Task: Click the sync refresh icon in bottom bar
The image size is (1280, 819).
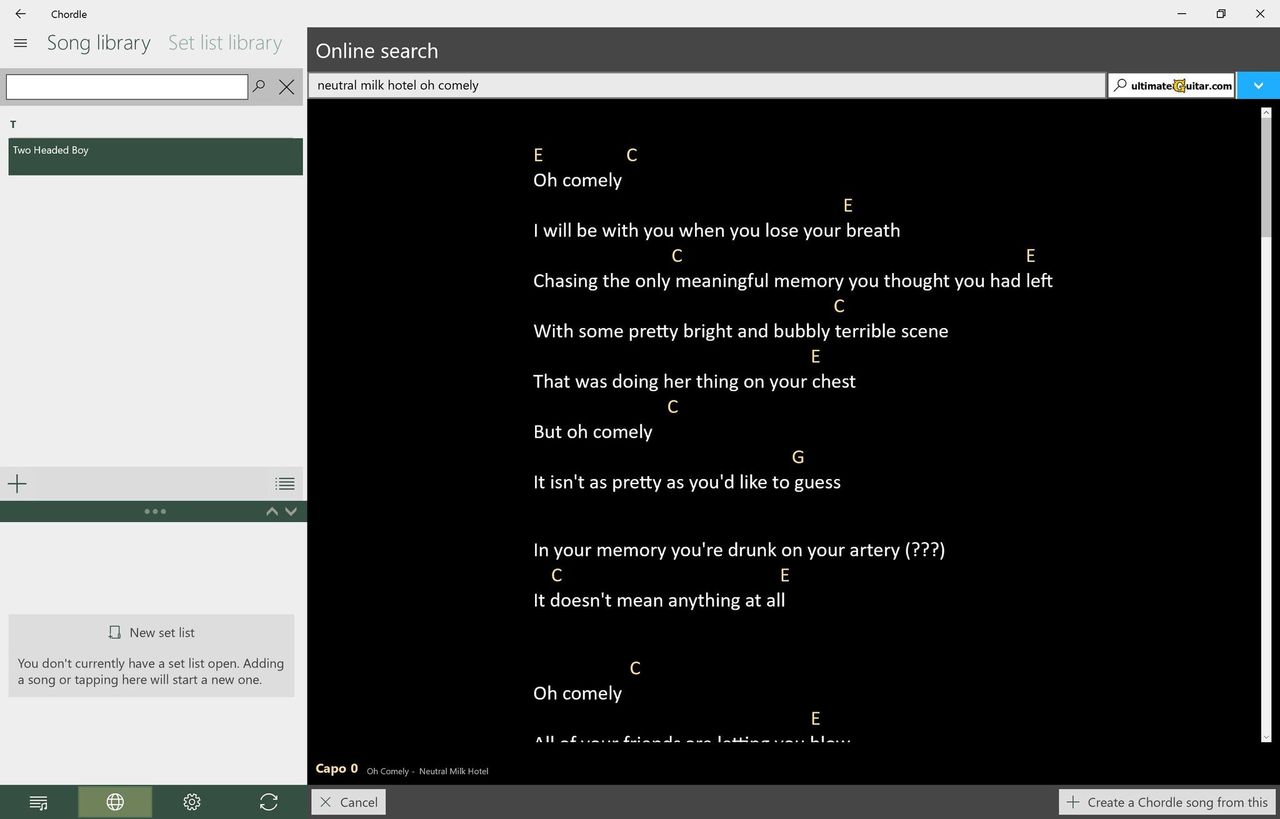Action: [268, 802]
